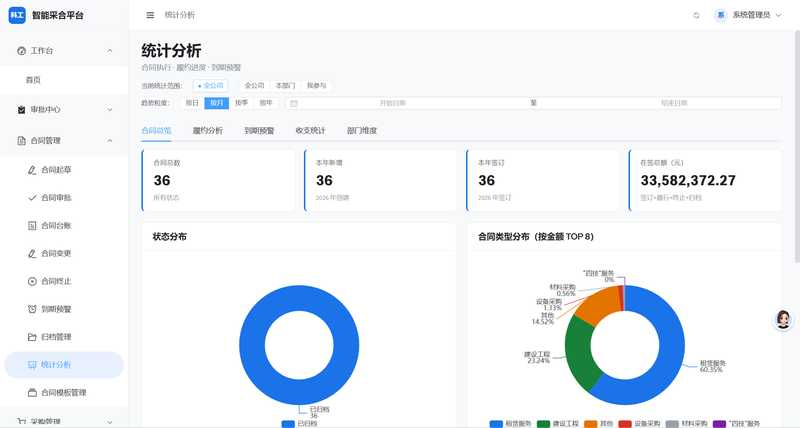The width and height of the screenshot is (800, 428).
Task: Open sidebar 到期预警 via its alarm clock icon
Action: (32, 309)
